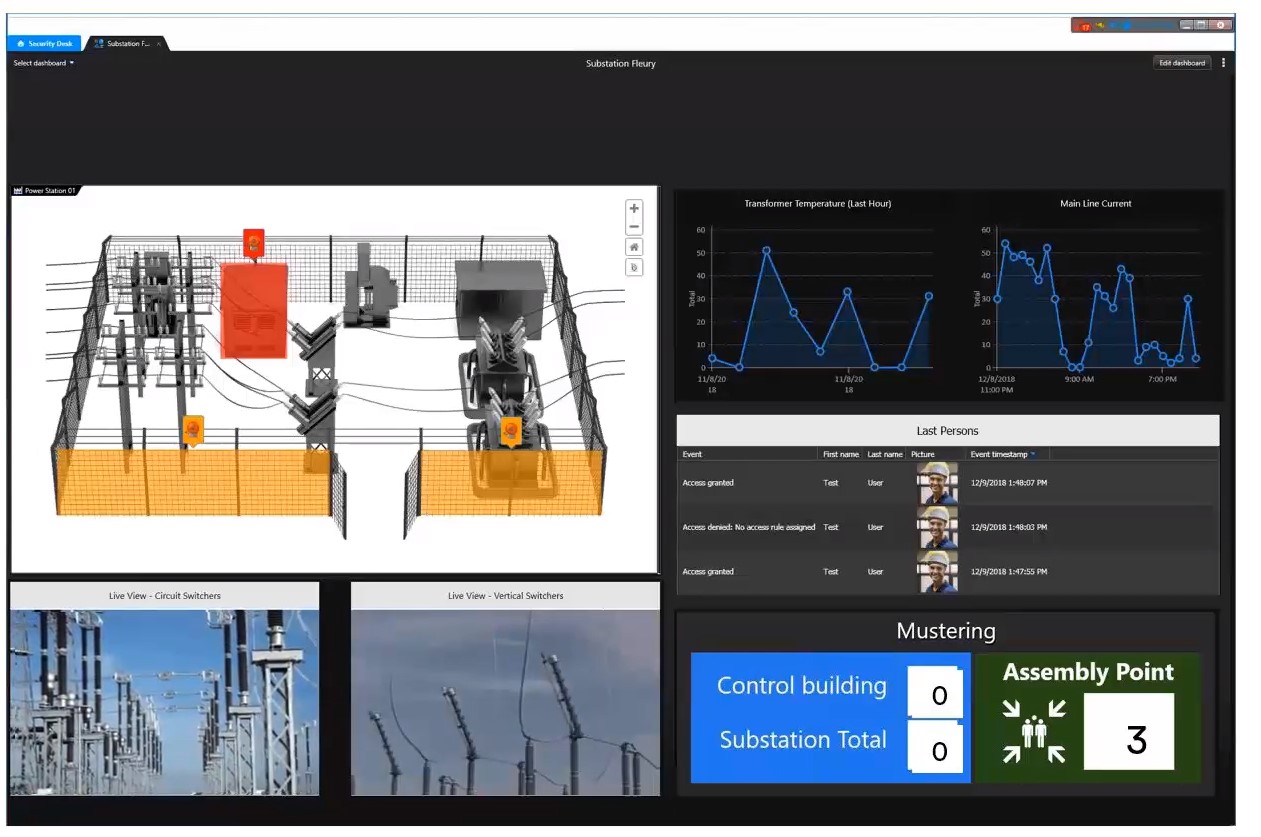
Task: Zoom in on the Power Station map
Action: (634, 209)
